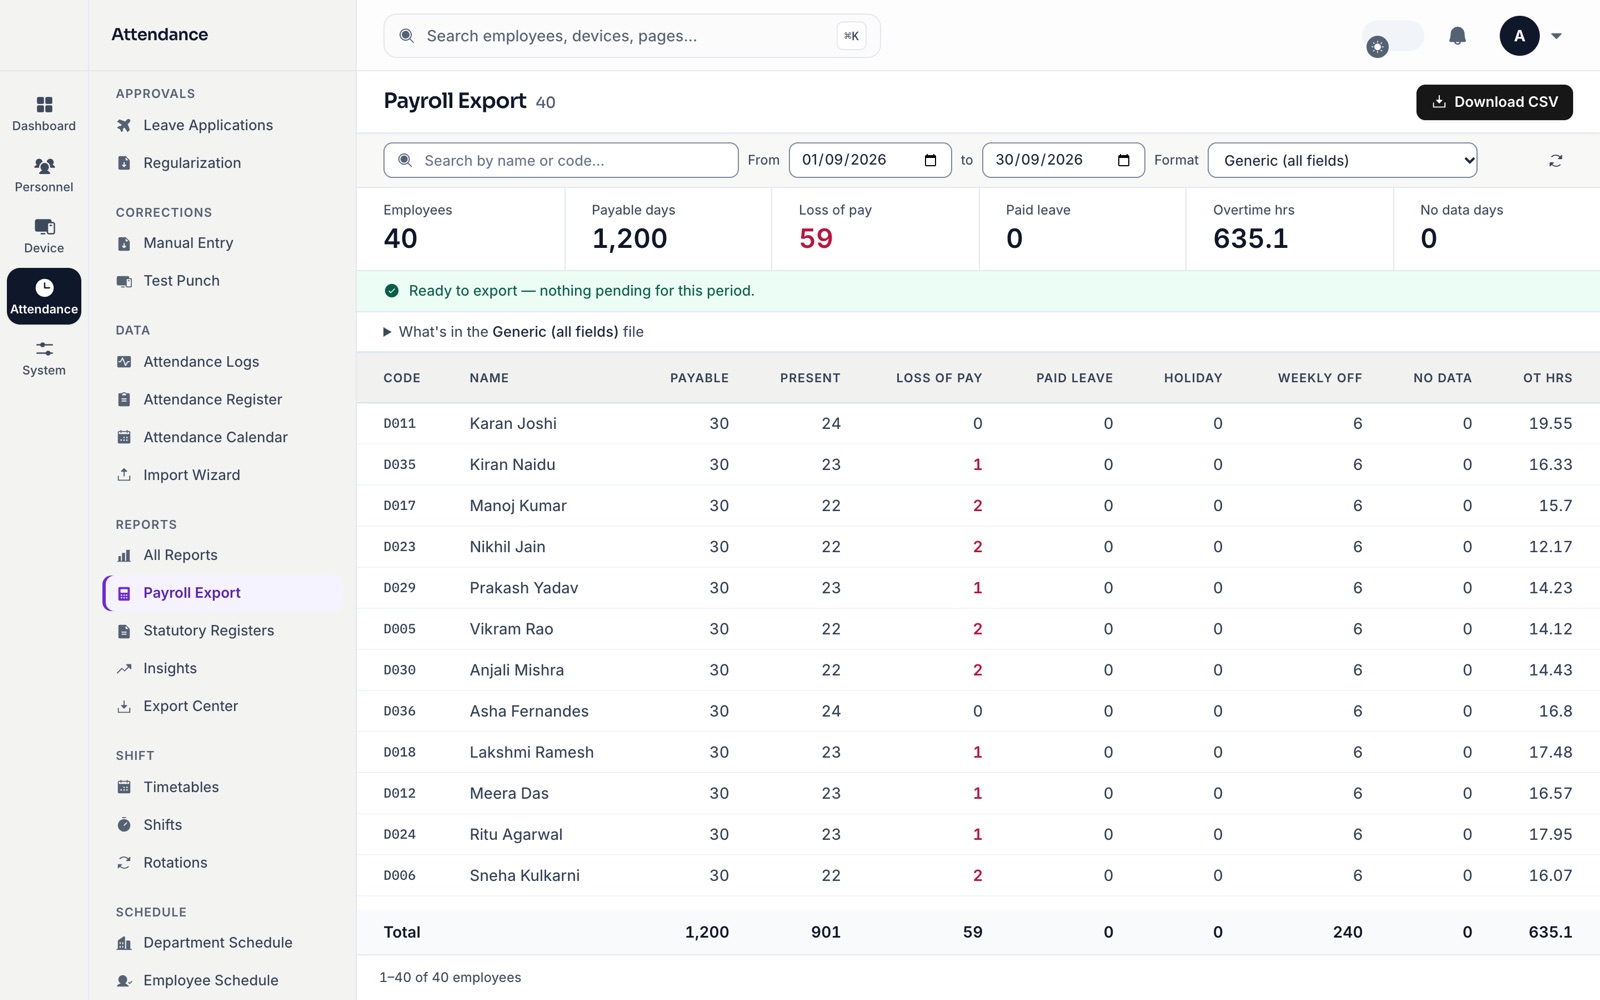Click the Manoj Kumar row name
The height and width of the screenshot is (1000, 1600).
point(518,506)
